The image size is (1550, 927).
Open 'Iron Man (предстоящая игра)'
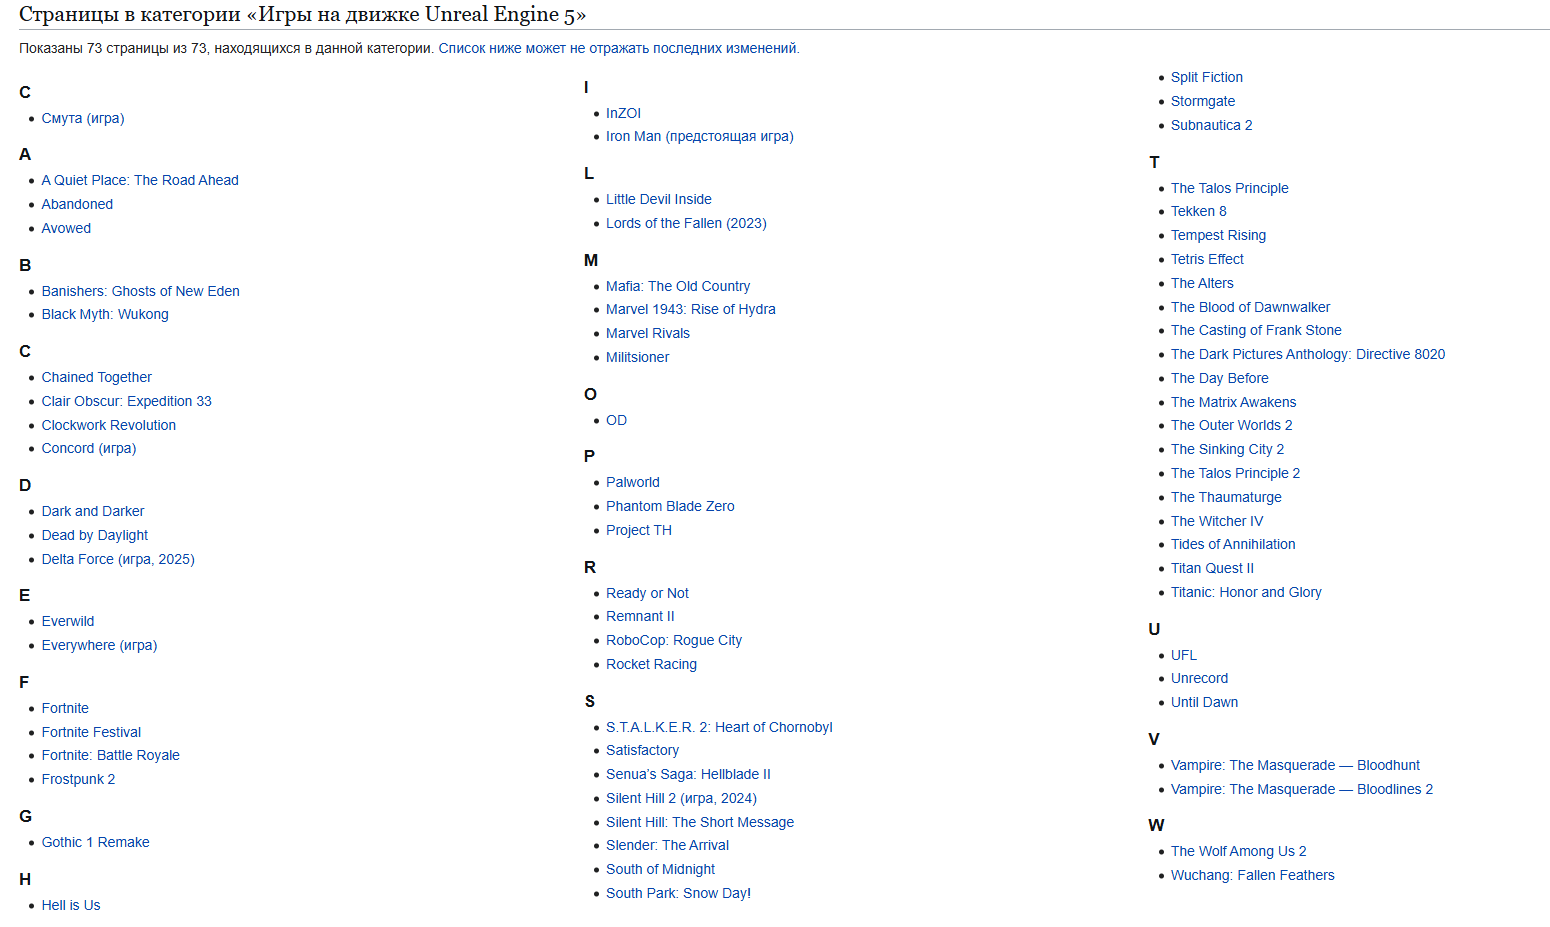[x=700, y=136]
